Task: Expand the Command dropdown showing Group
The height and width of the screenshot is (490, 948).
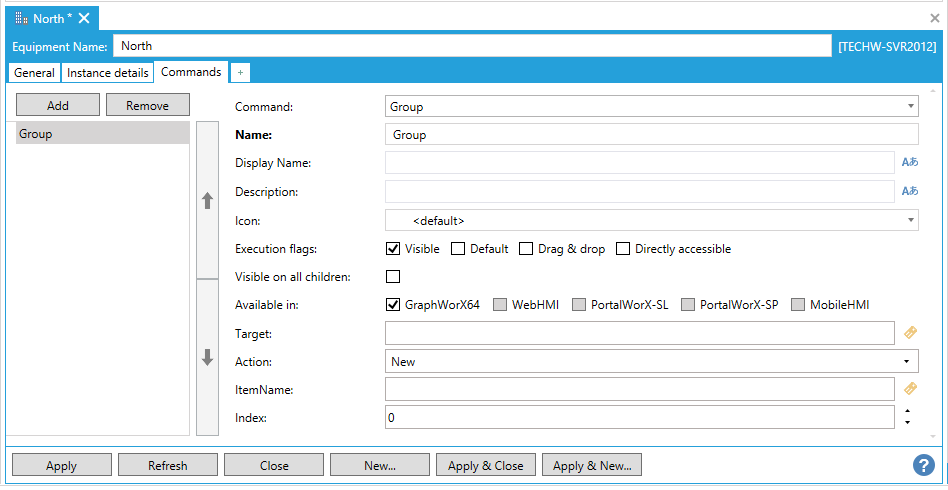Action: click(x=910, y=106)
